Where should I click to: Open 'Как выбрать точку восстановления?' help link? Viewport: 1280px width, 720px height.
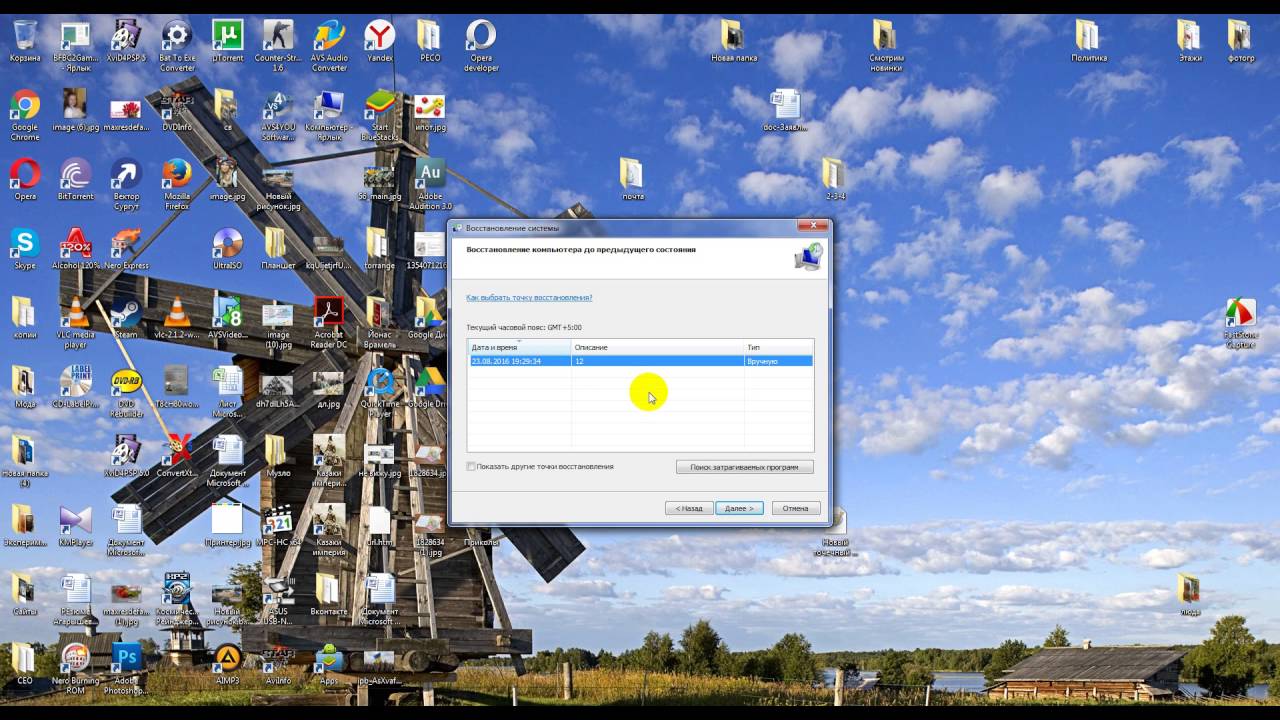(529, 298)
